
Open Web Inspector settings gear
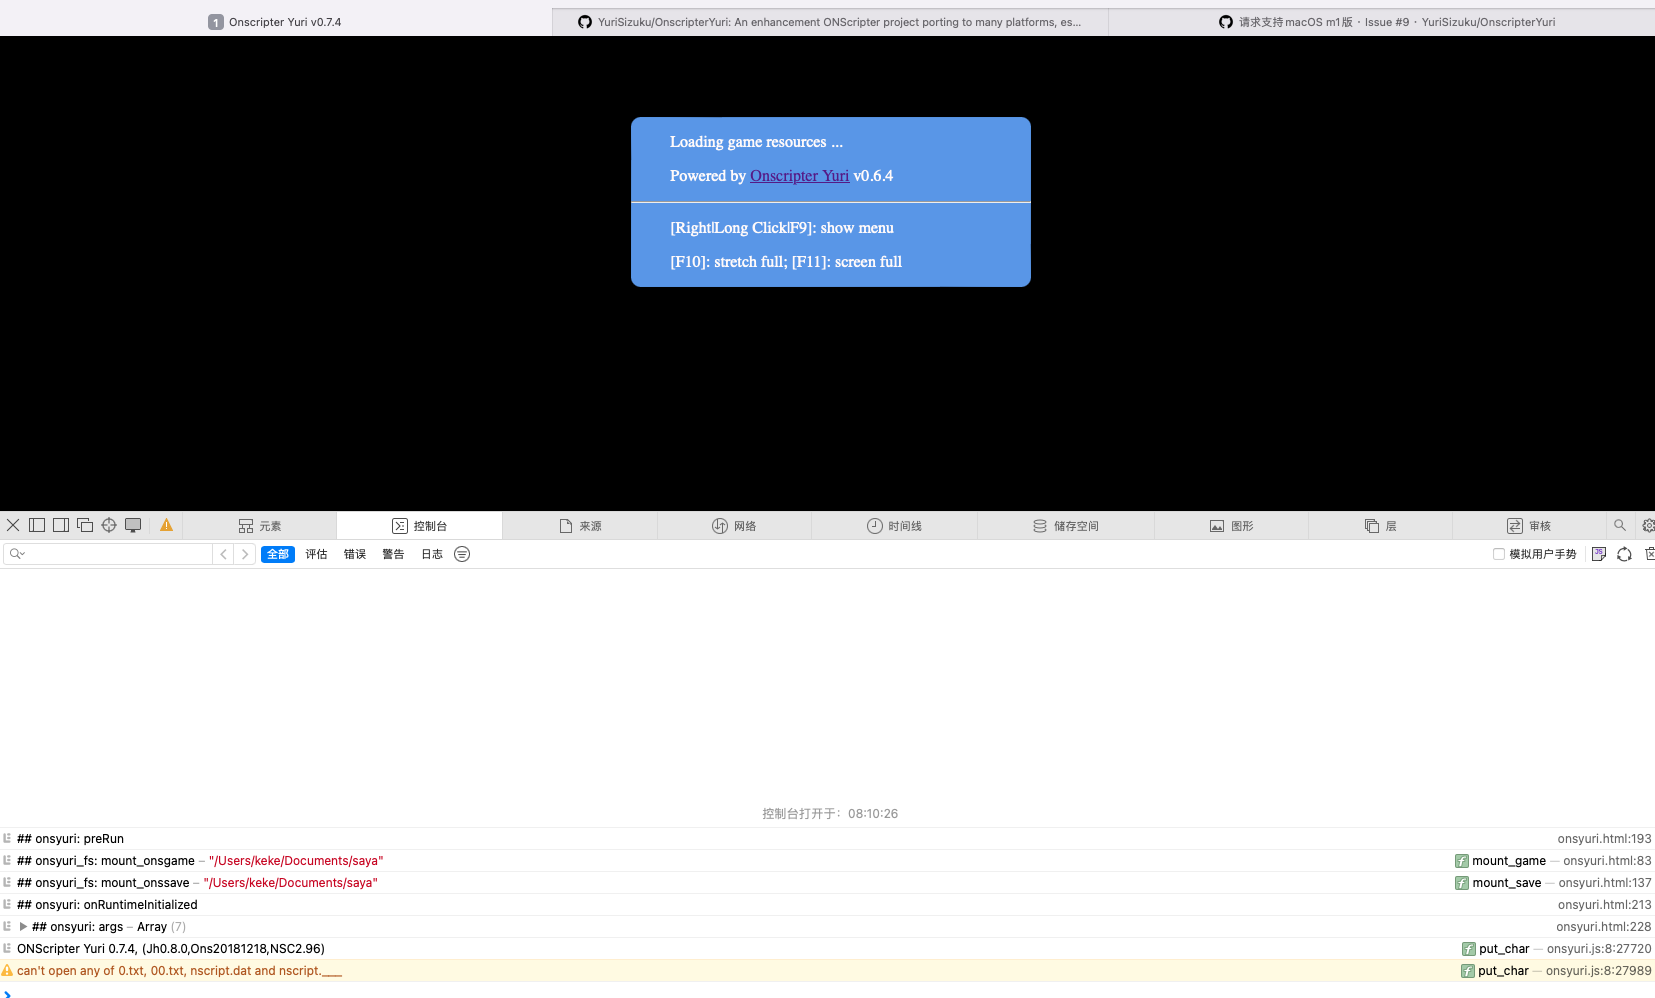1649,525
